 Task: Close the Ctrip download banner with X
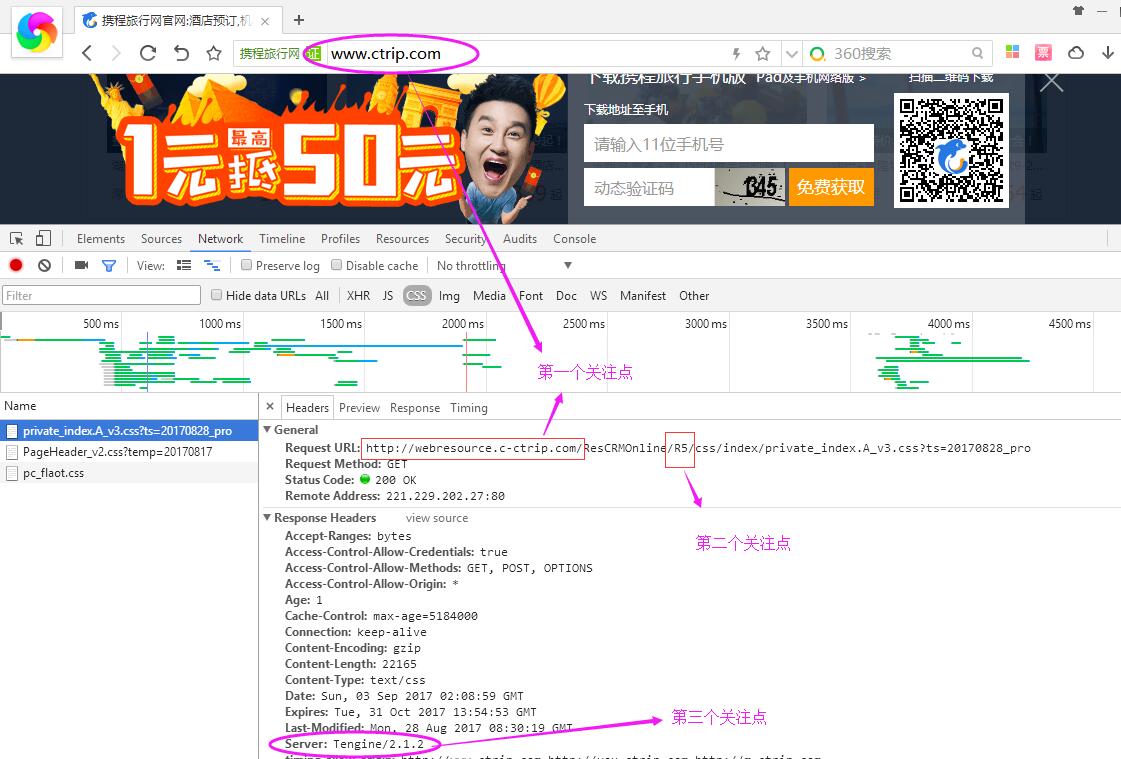[1052, 81]
